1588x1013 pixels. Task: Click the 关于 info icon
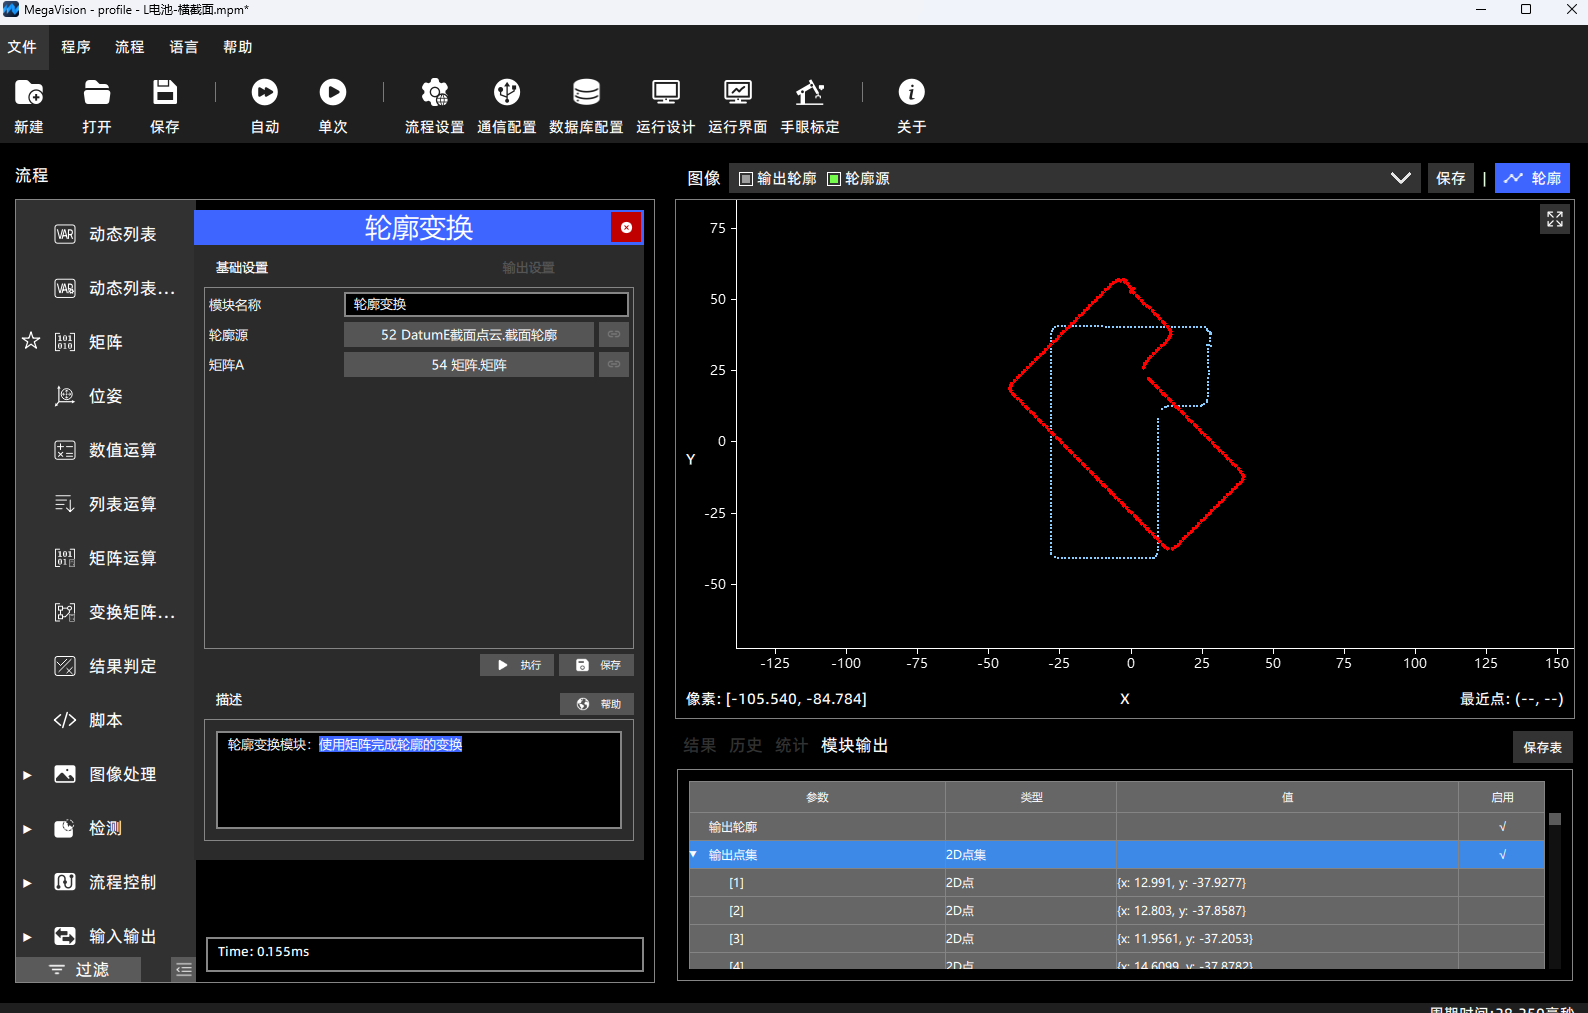pos(911,93)
